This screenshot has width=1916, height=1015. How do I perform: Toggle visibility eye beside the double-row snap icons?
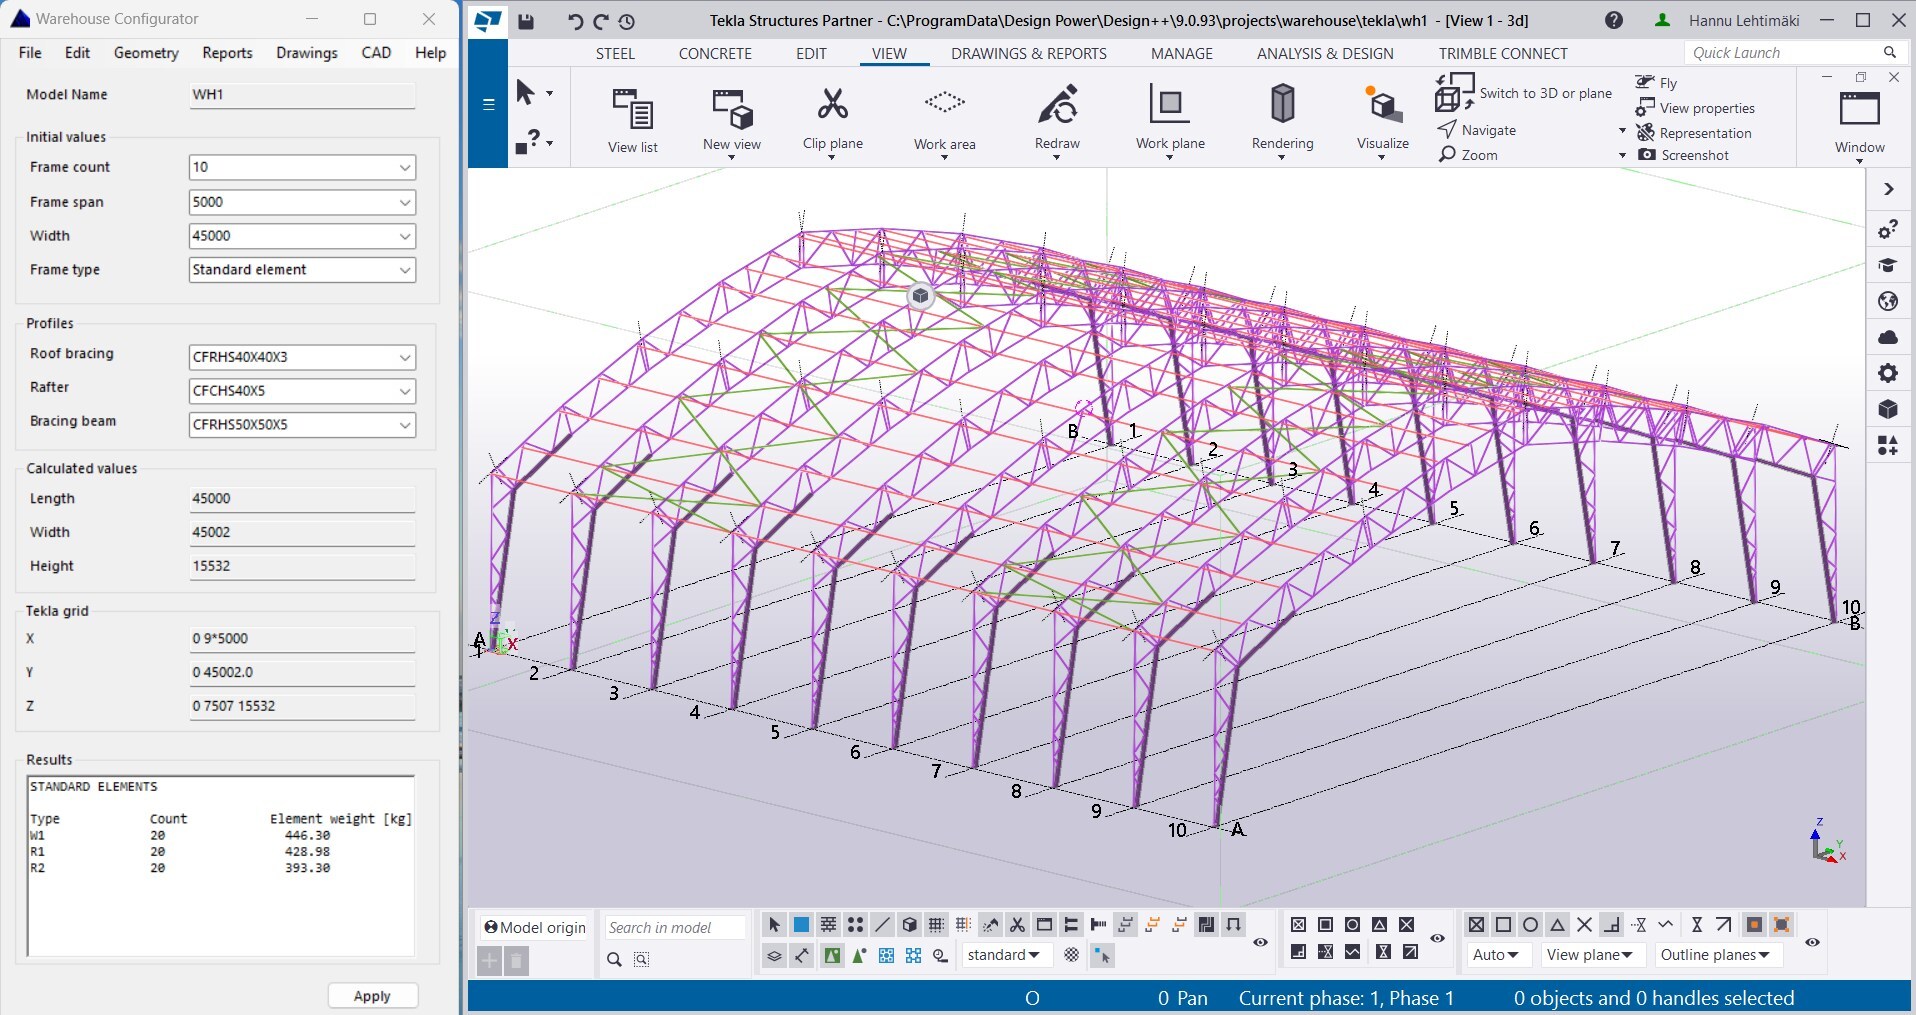(1437, 938)
